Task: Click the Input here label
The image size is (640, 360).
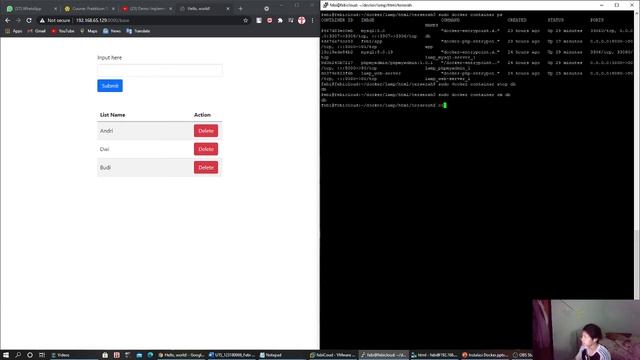Action: 109,58
